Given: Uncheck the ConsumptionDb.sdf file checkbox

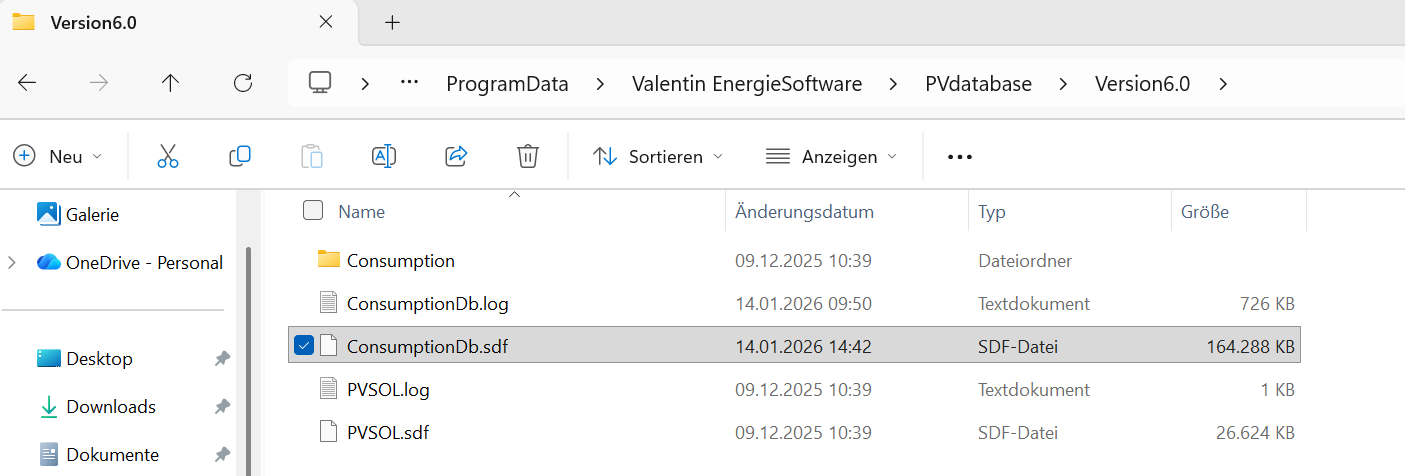Looking at the screenshot, I should pos(305,346).
